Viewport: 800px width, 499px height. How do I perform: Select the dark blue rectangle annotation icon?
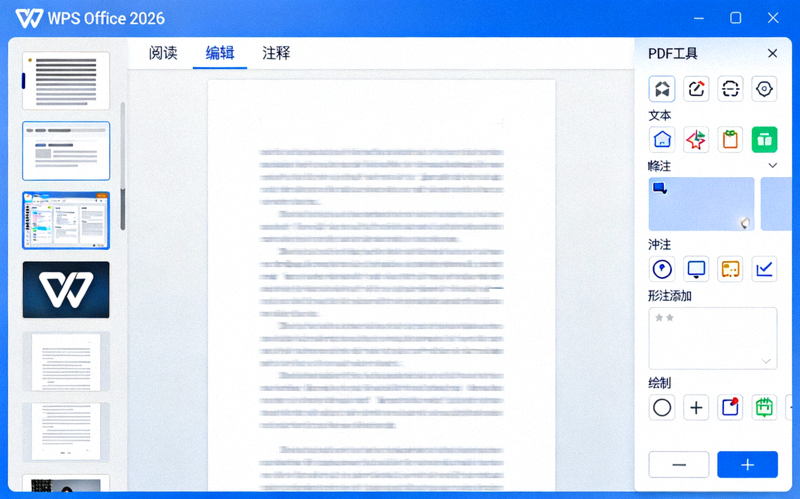(660, 188)
